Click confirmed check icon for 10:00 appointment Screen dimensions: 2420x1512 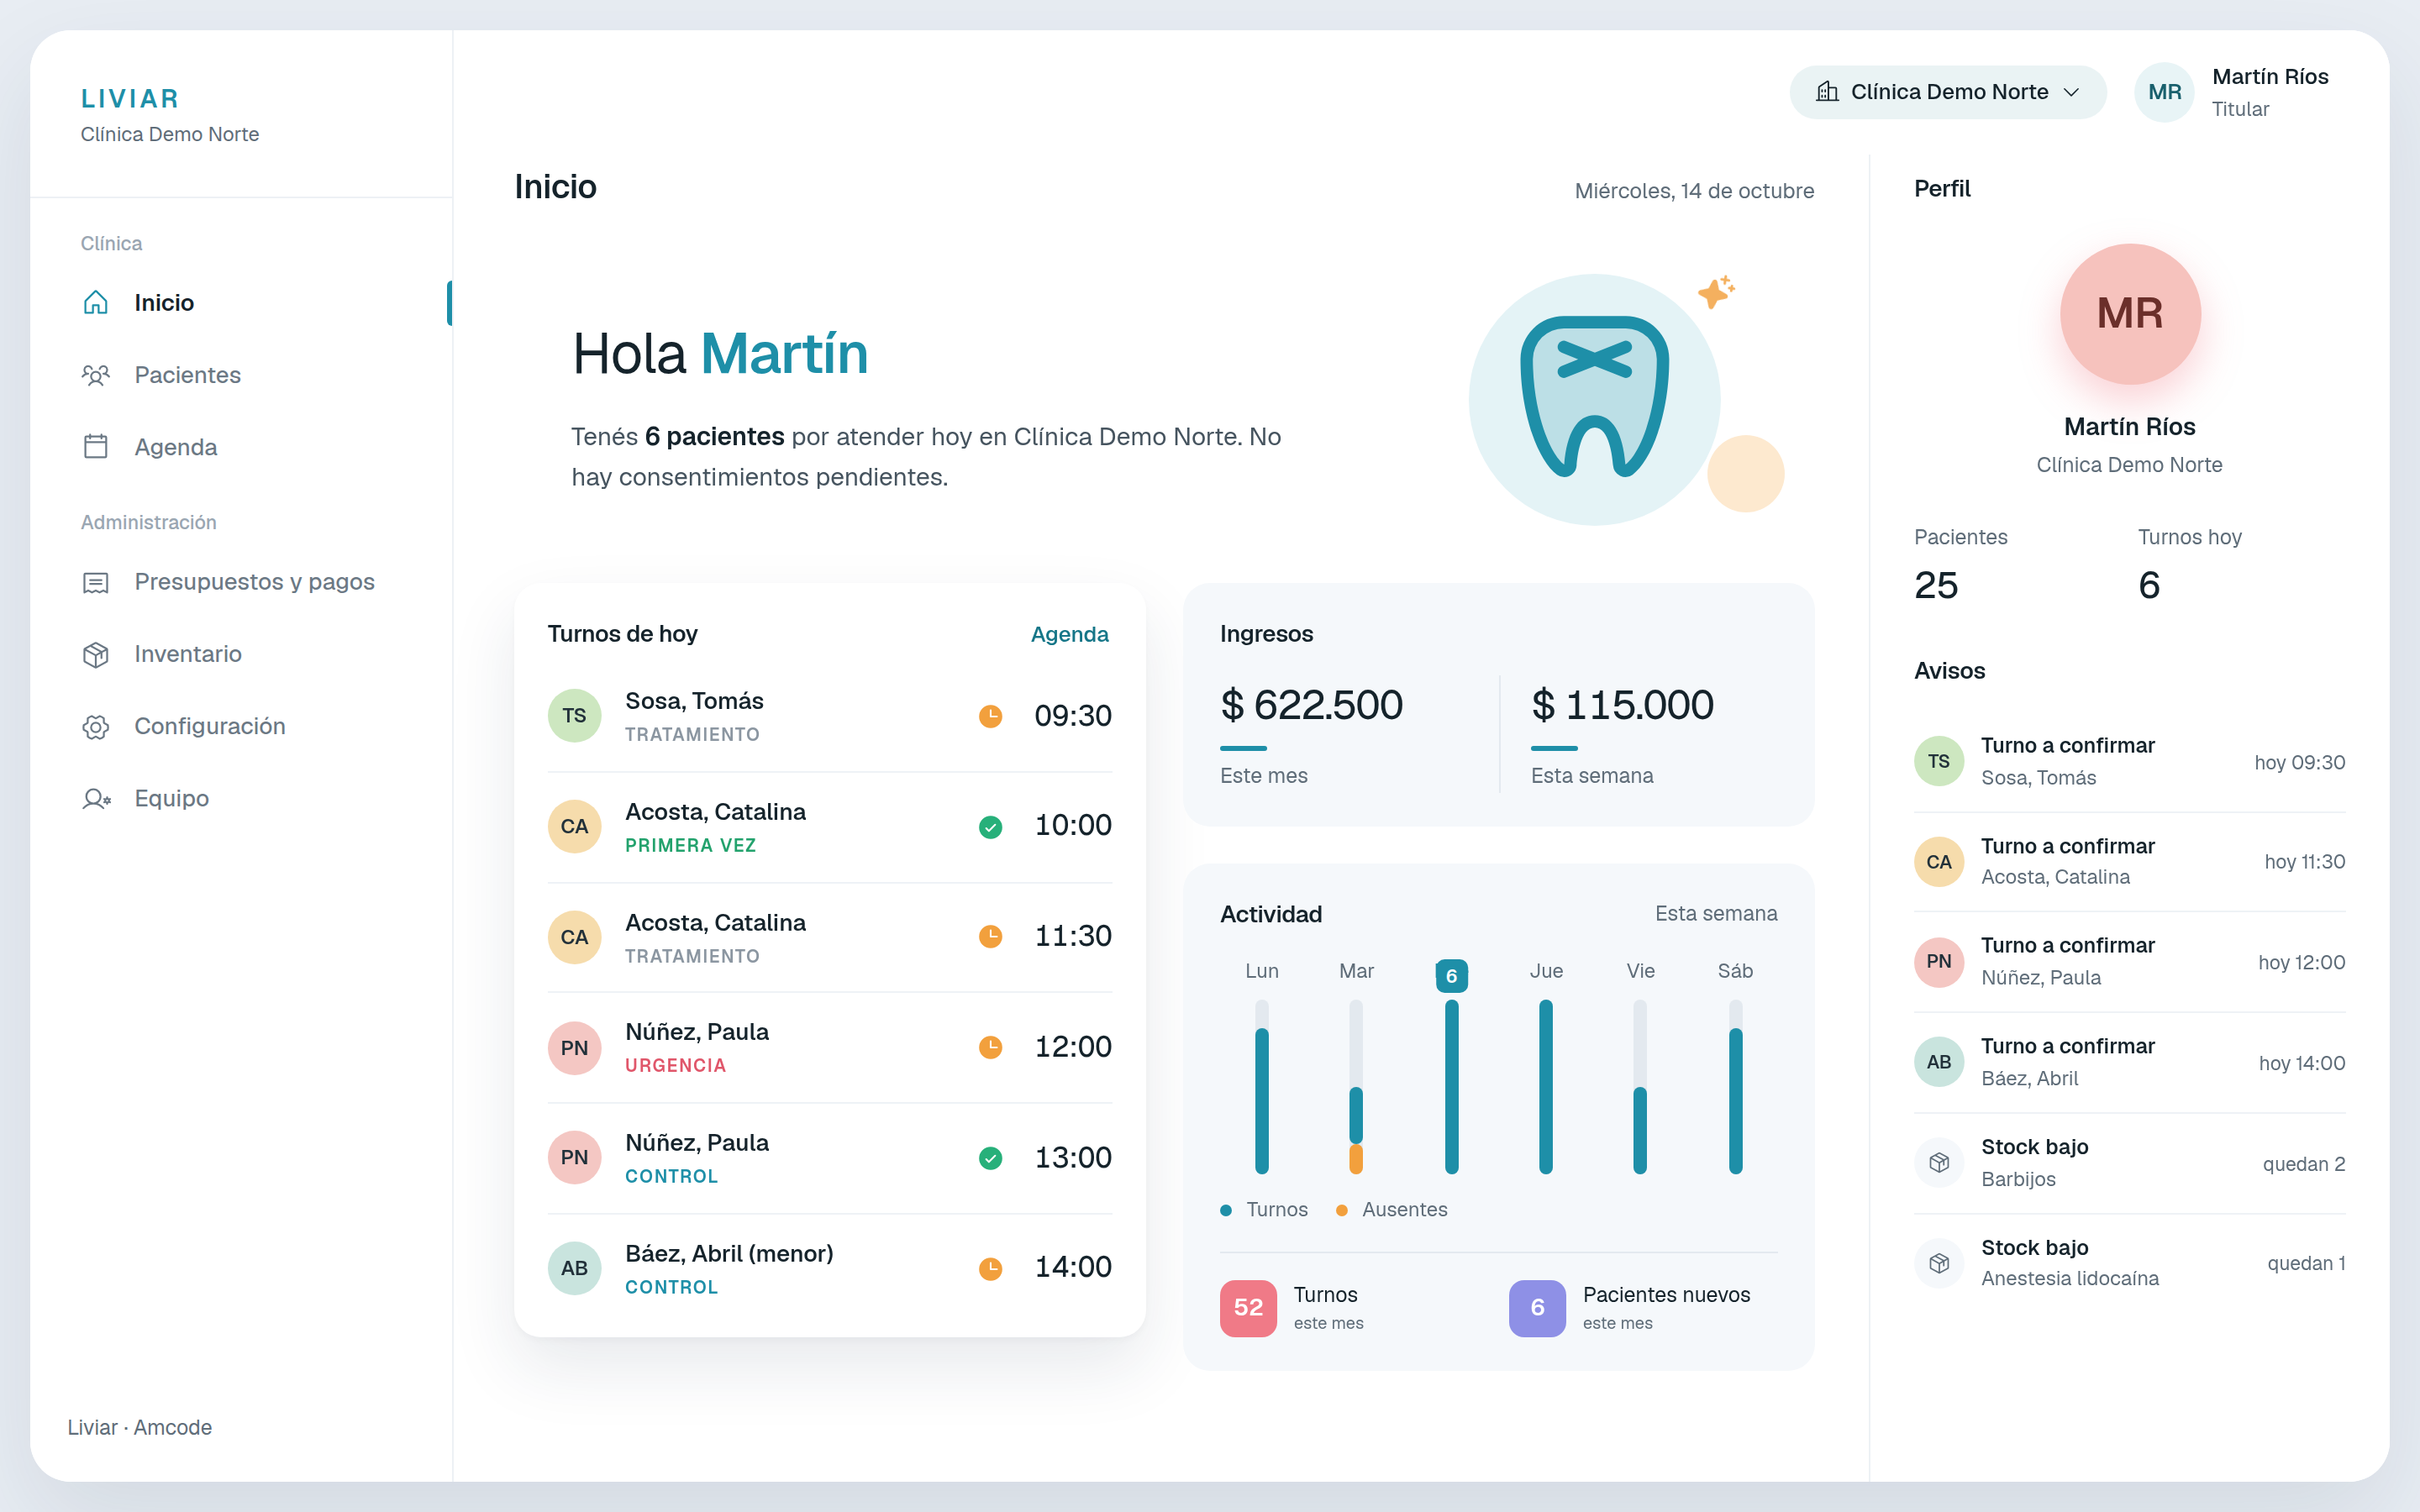[x=990, y=827]
